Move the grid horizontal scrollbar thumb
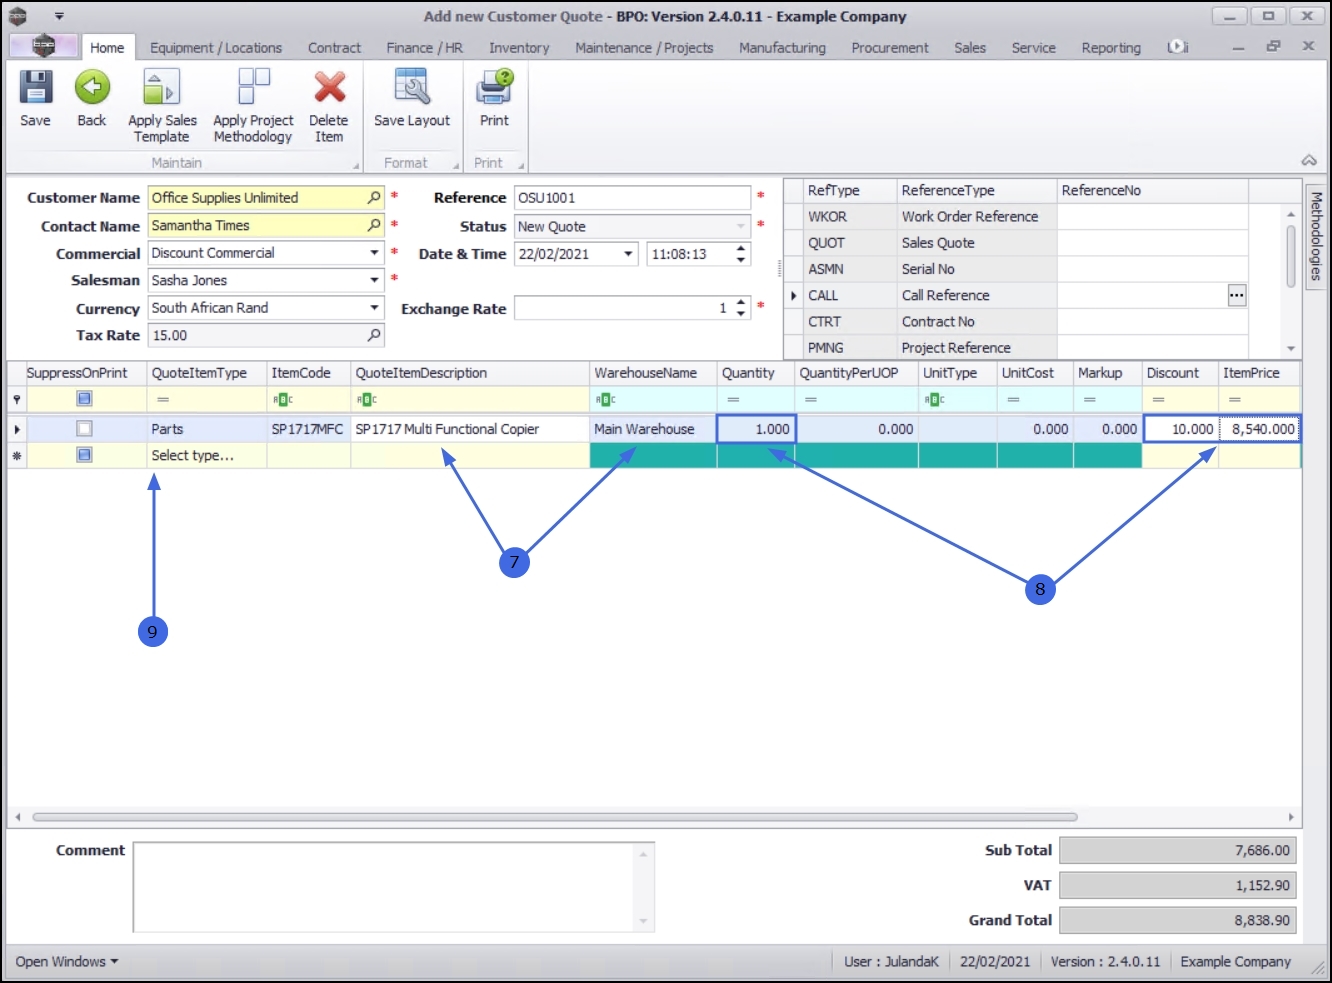The image size is (1332, 983). click(x=555, y=817)
